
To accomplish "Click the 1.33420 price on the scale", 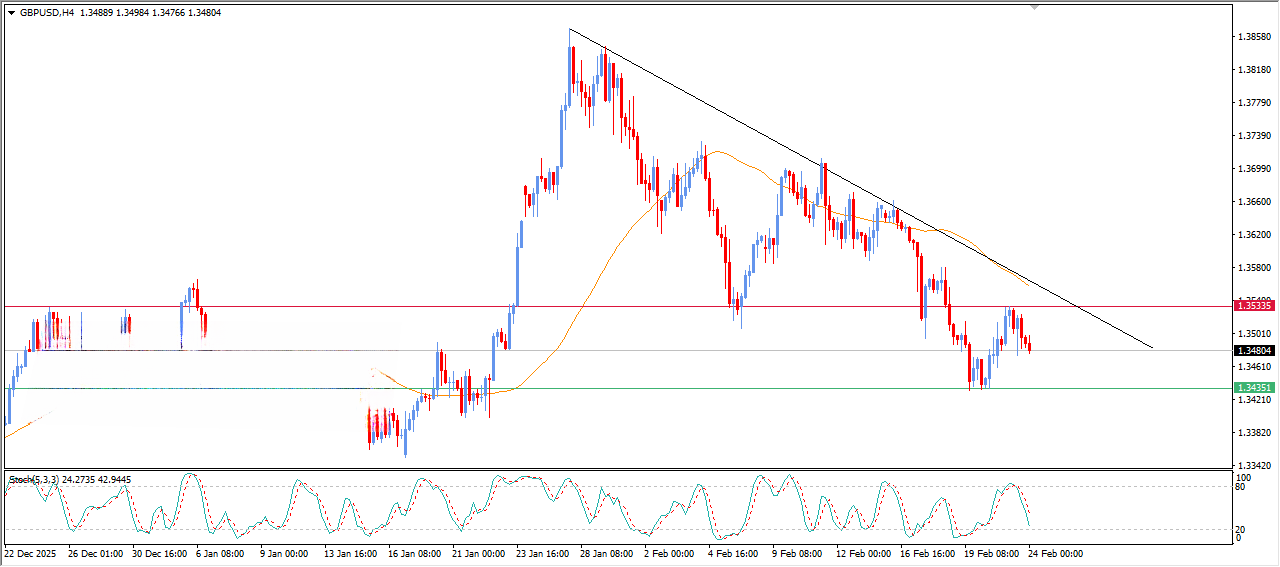I will (1254, 465).
